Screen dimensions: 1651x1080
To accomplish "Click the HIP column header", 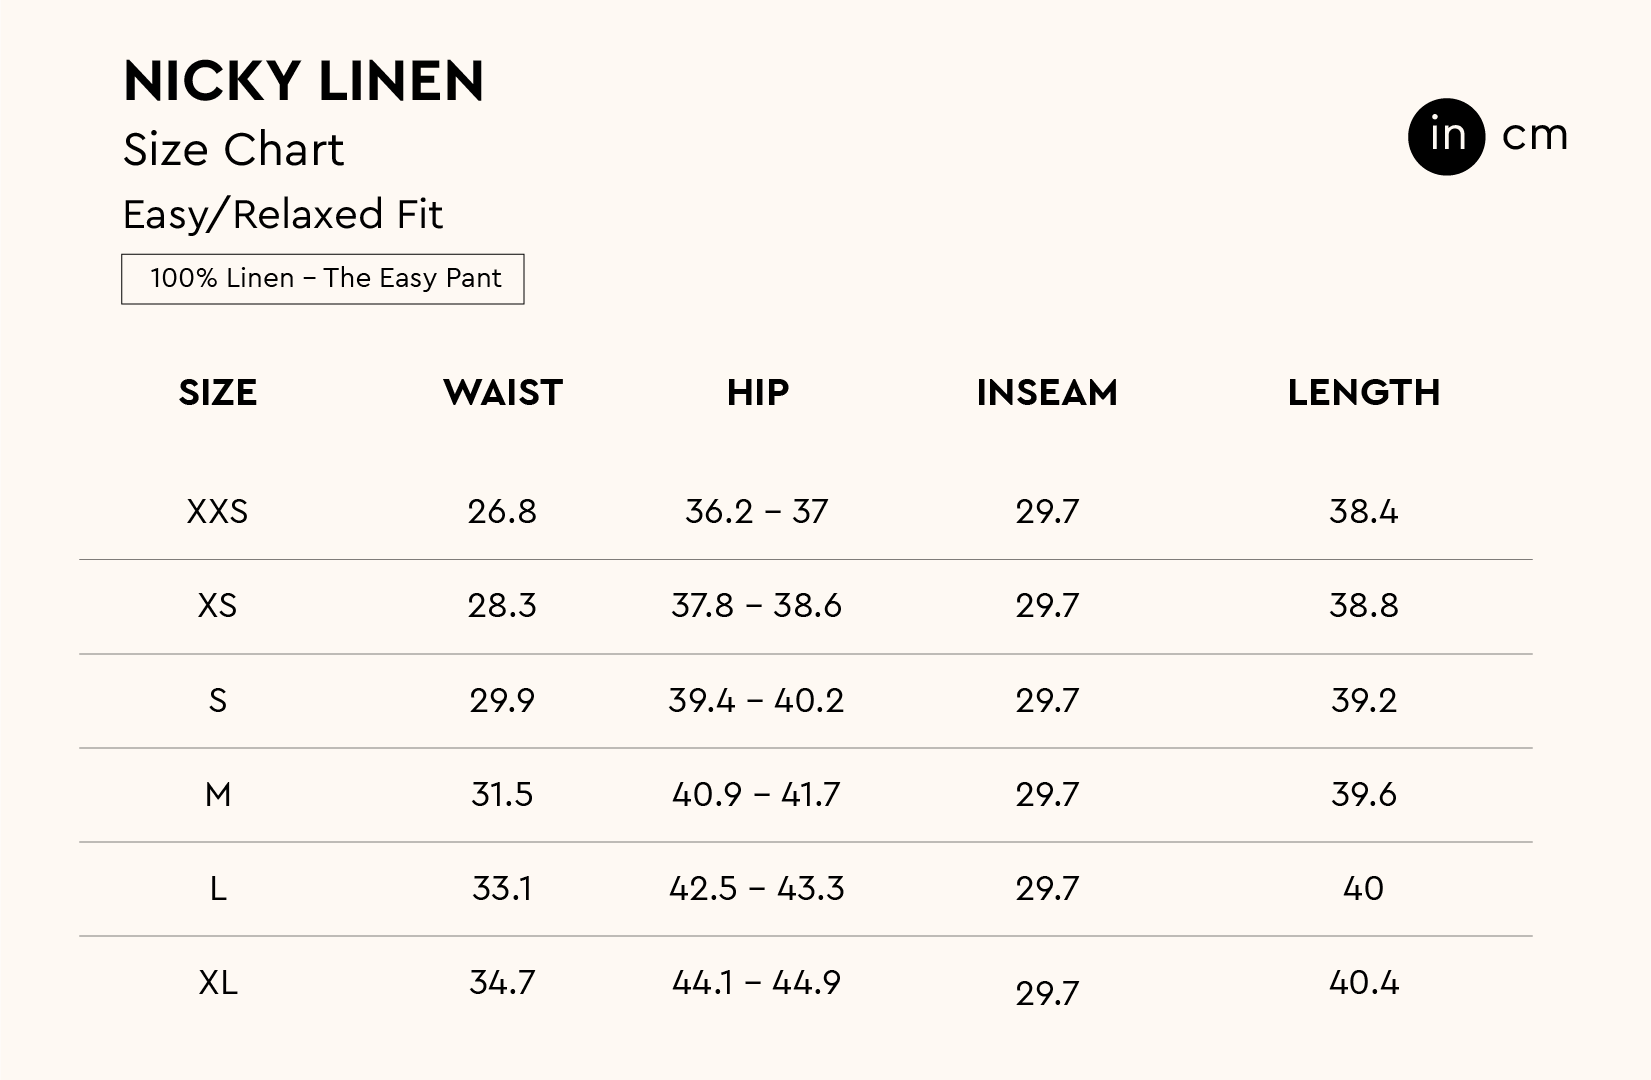I will [x=757, y=393].
